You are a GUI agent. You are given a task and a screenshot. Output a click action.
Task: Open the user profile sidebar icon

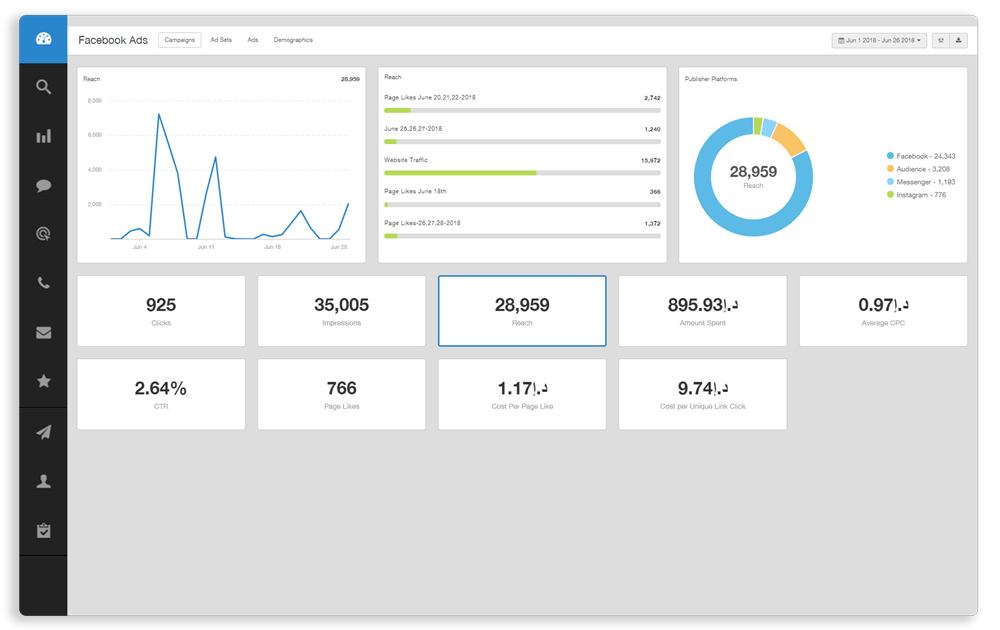[x=43, y=481]
